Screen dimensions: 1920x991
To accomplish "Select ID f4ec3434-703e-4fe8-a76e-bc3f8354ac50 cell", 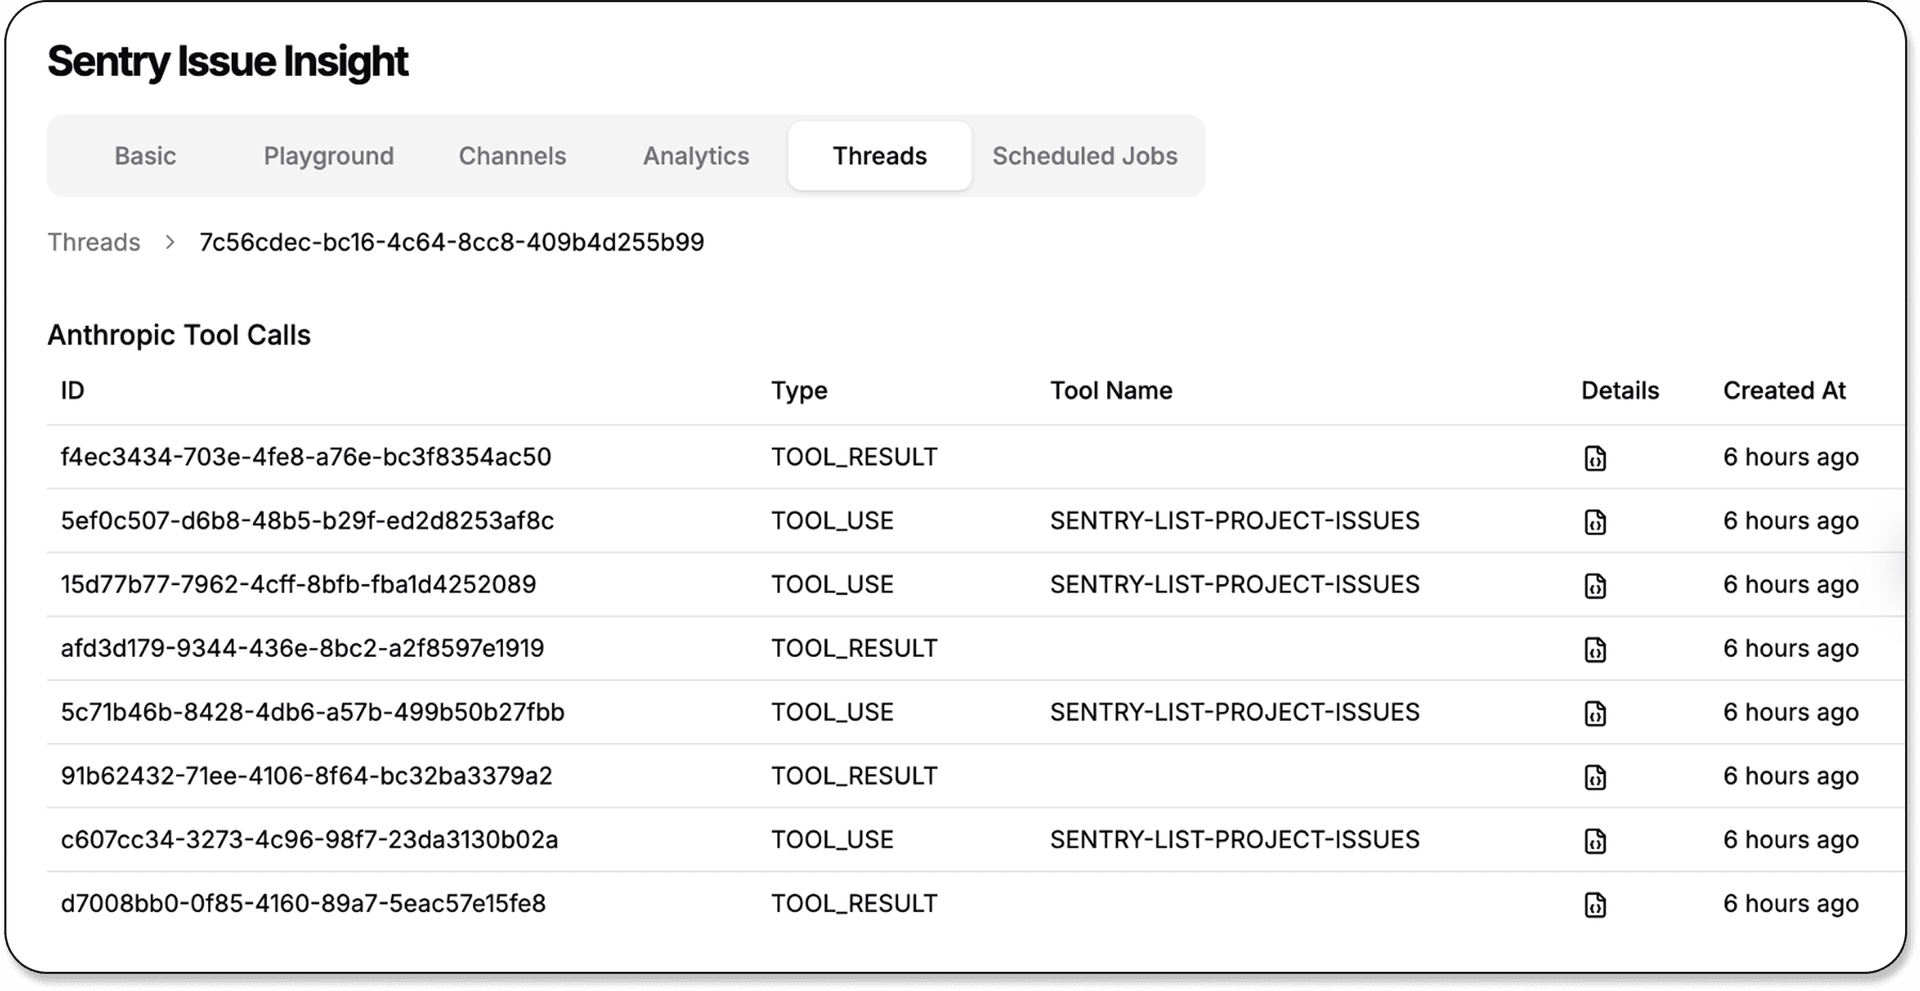I will [x=306, y=457].
